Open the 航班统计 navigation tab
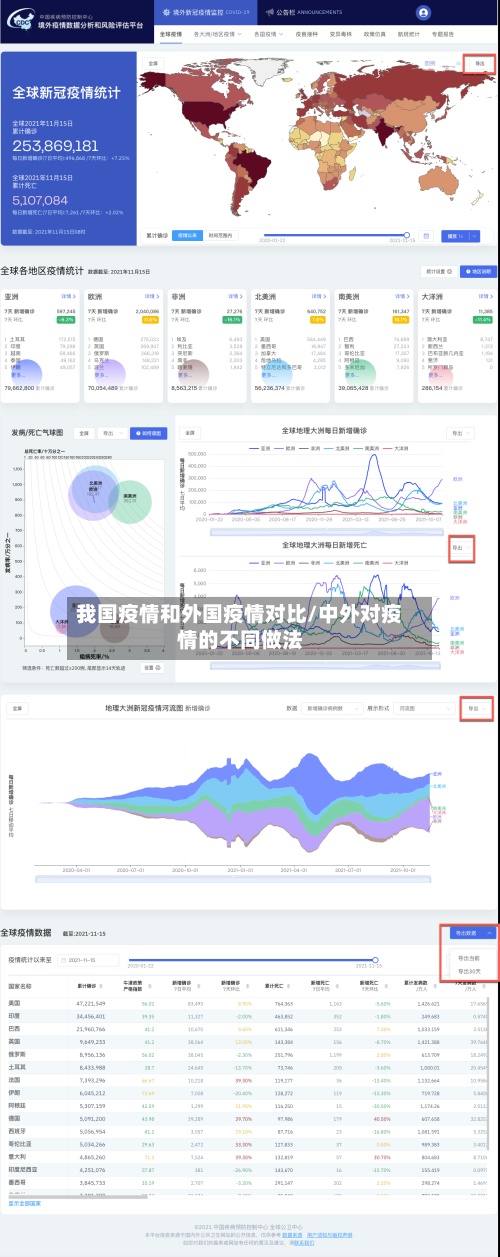This screenshot has height=1257, width=500. point(408,34)
